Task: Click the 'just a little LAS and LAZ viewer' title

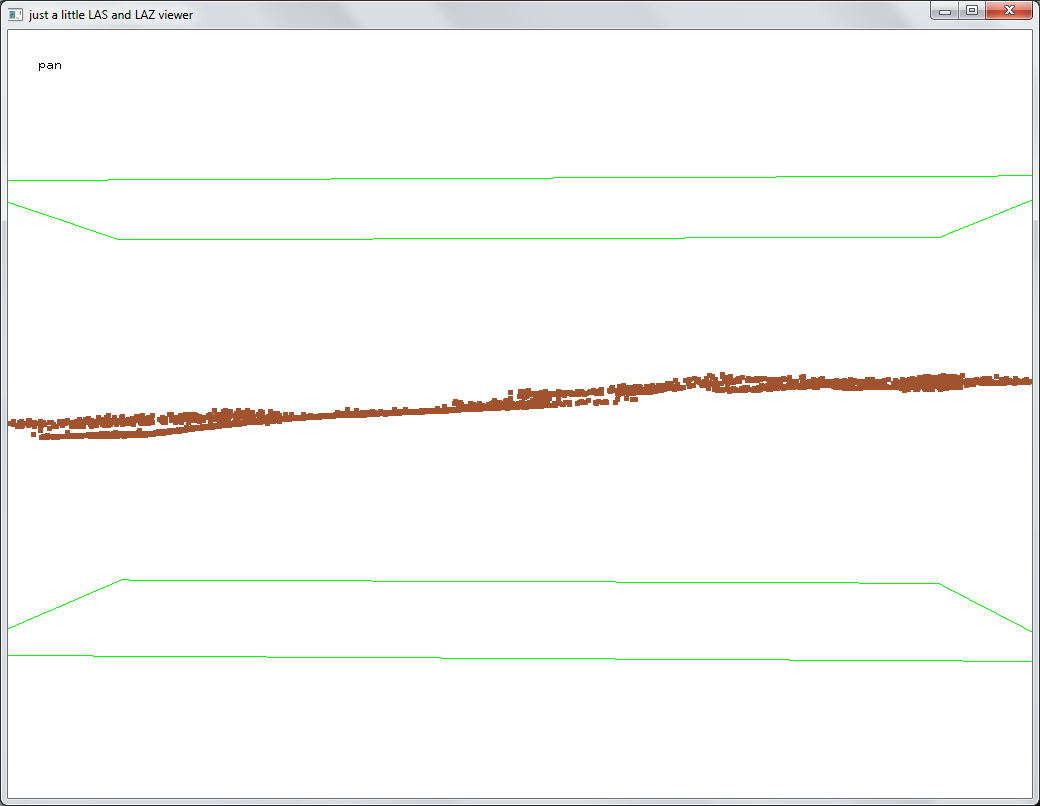Action: click(111, 14)
